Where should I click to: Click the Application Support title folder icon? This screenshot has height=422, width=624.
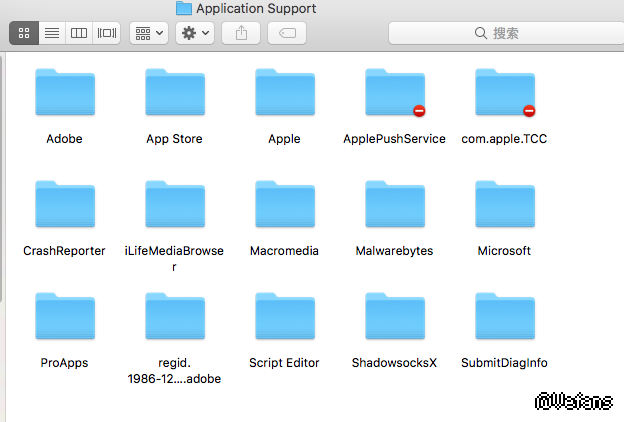point(184,8)
